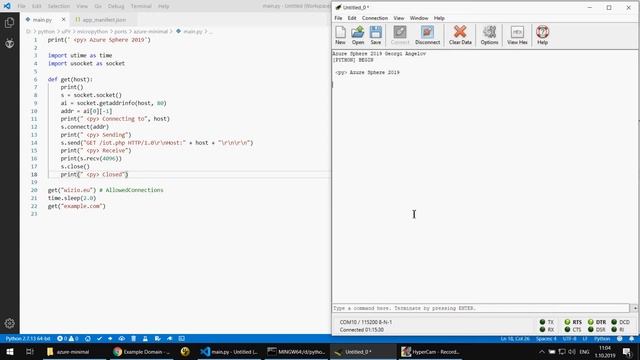Click the Upload arrow icon in status bar

[110, 339]
